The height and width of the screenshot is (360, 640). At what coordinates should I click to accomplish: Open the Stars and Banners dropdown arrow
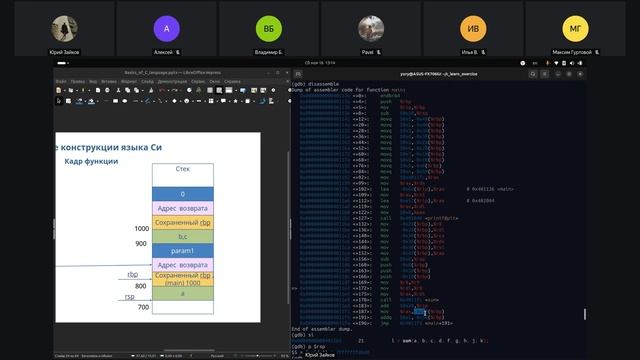pos(242,101)
